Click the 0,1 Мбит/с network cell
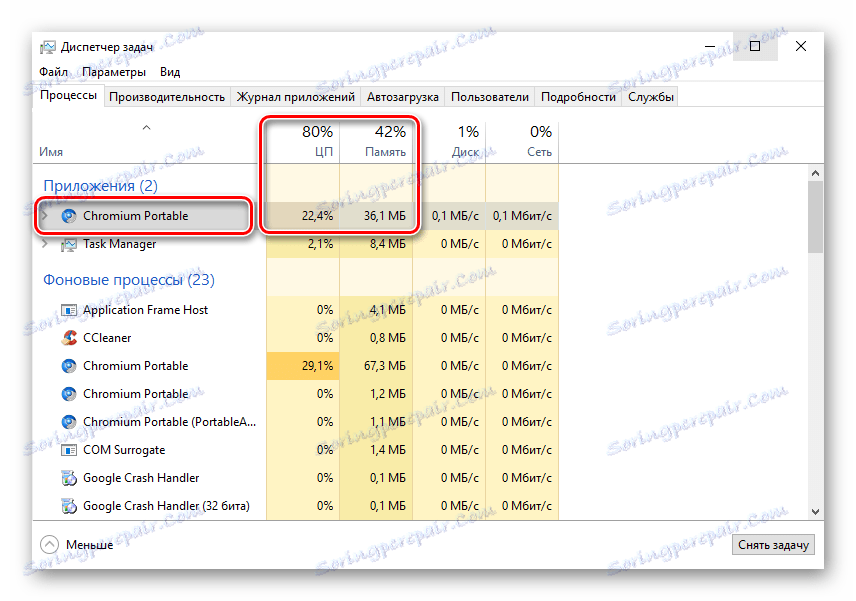The height and width of the screenshot is (601, 856). point(522,216)
